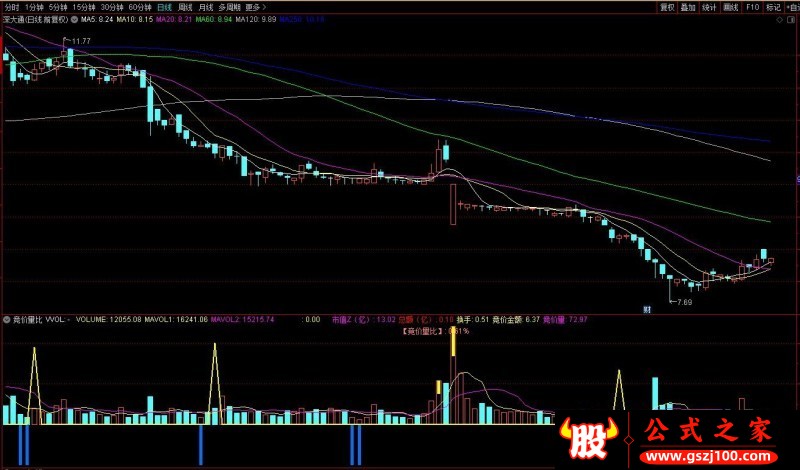Click the 11.77 high price marker
The image size is (800, 470).
point(81,41)
